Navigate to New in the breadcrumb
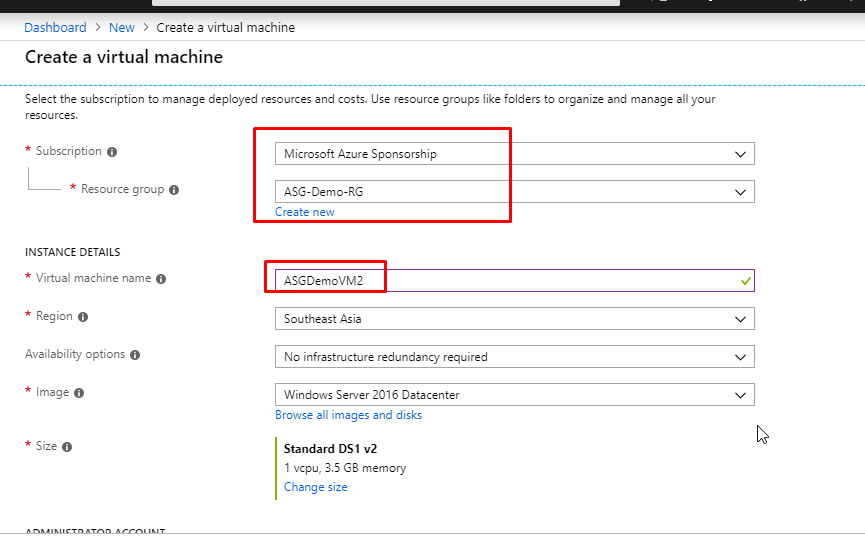865x554 pixels. tap(122, 28)
